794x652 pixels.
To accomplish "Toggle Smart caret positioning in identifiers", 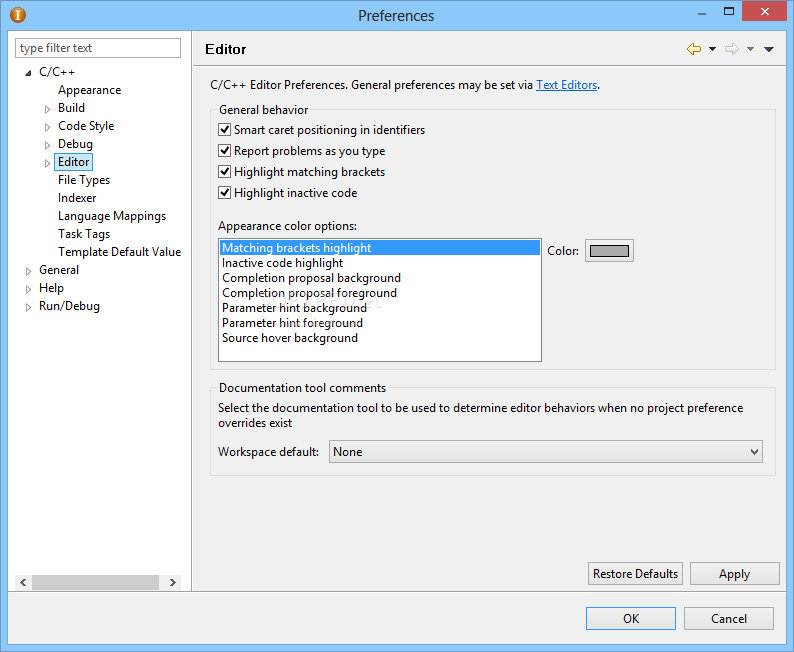I will coord(224,130).
